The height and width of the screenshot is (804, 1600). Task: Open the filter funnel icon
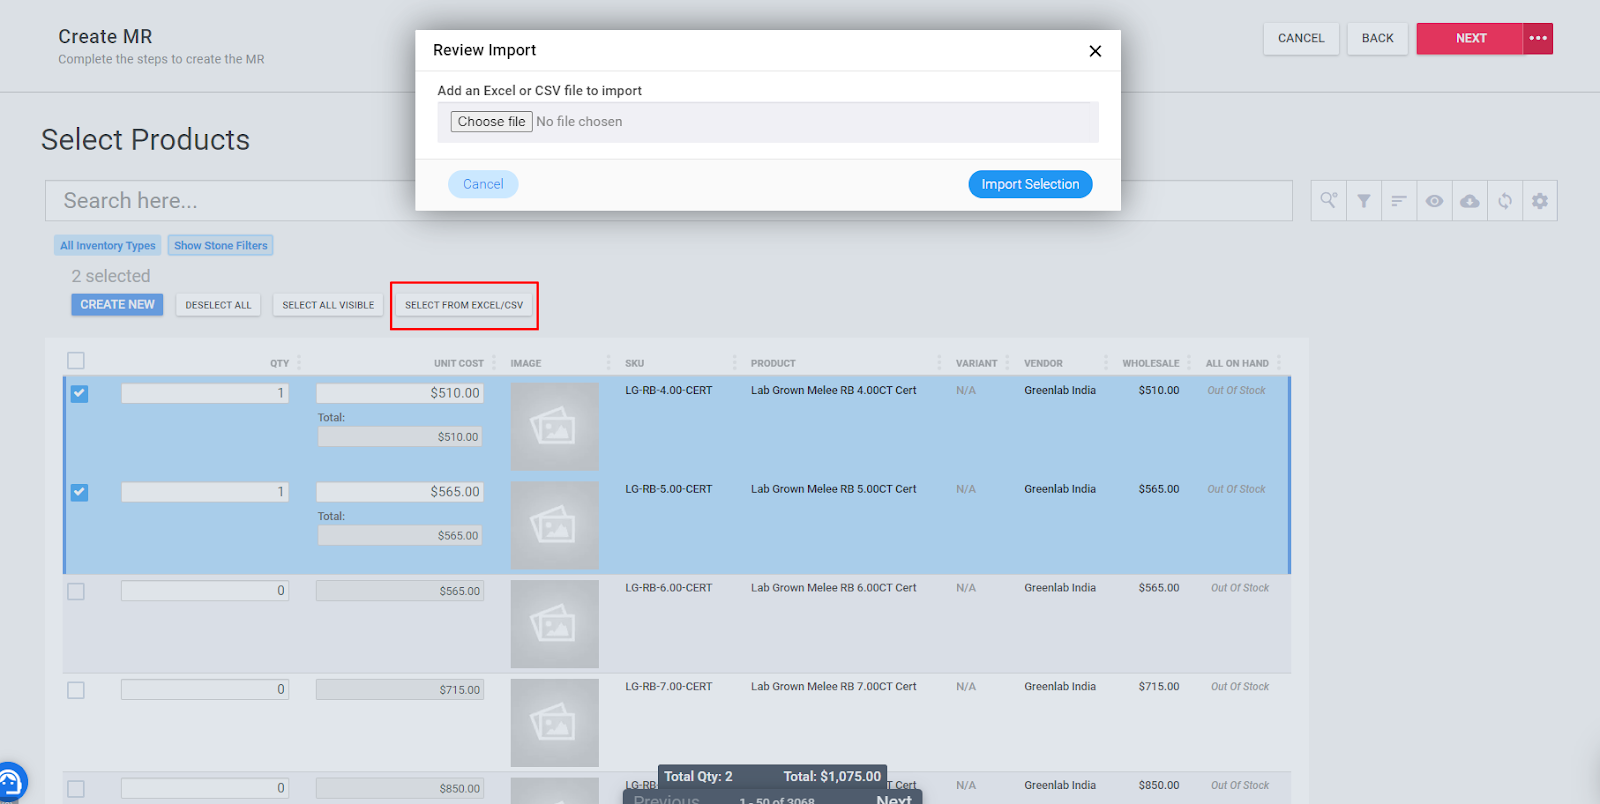pyautogui.click(x=1363, y=201)
